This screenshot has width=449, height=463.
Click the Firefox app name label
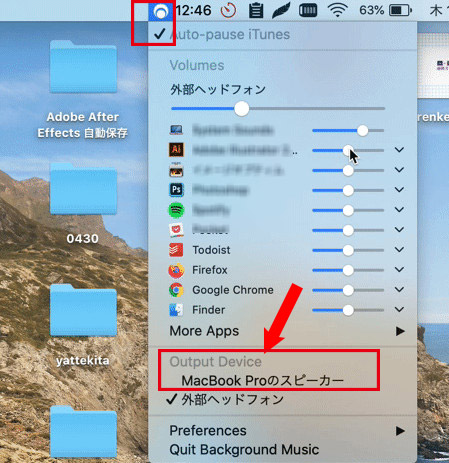tap(210, 270)
